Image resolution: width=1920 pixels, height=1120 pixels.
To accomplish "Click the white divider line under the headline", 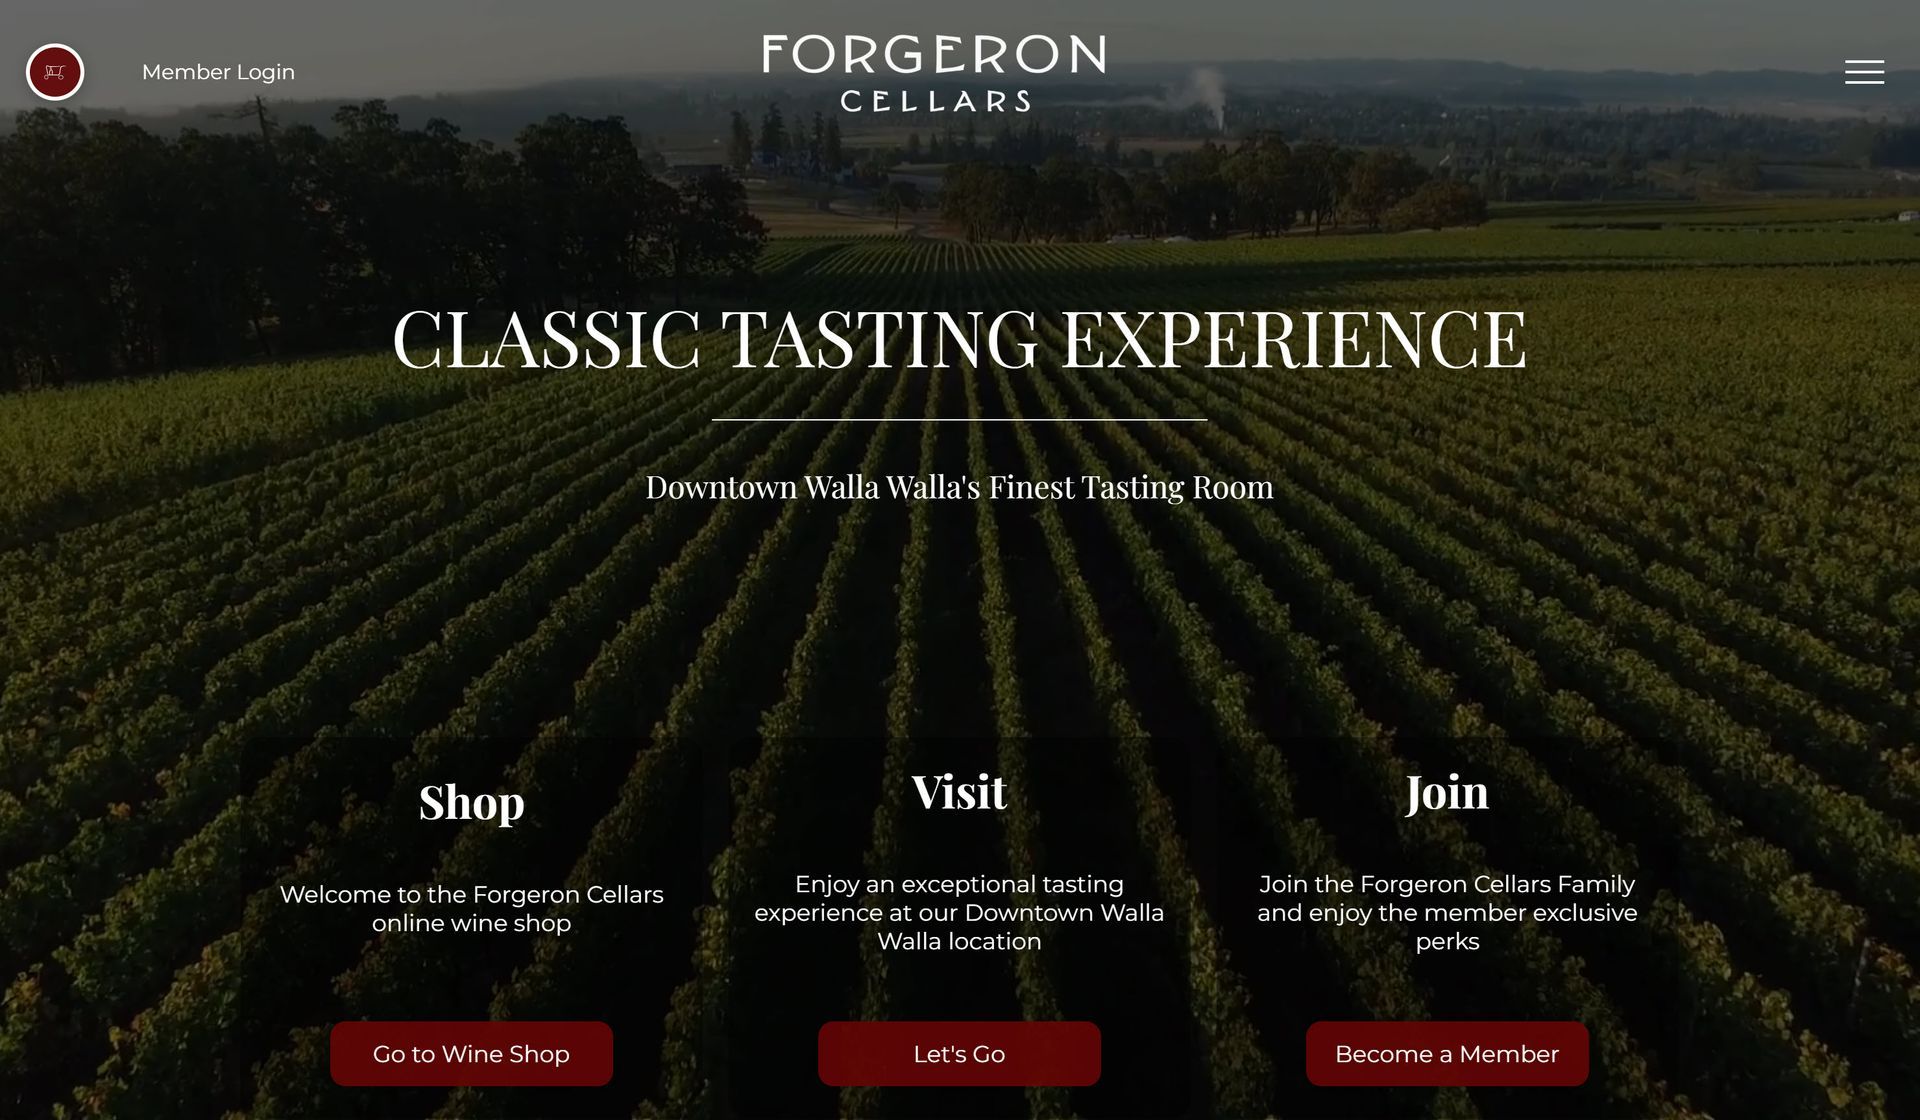I will coord(959,420).
